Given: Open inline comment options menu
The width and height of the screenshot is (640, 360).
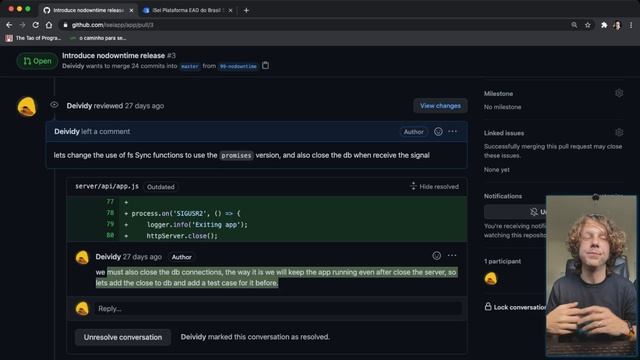Looking at the screenshot, I should pos(452,256).
